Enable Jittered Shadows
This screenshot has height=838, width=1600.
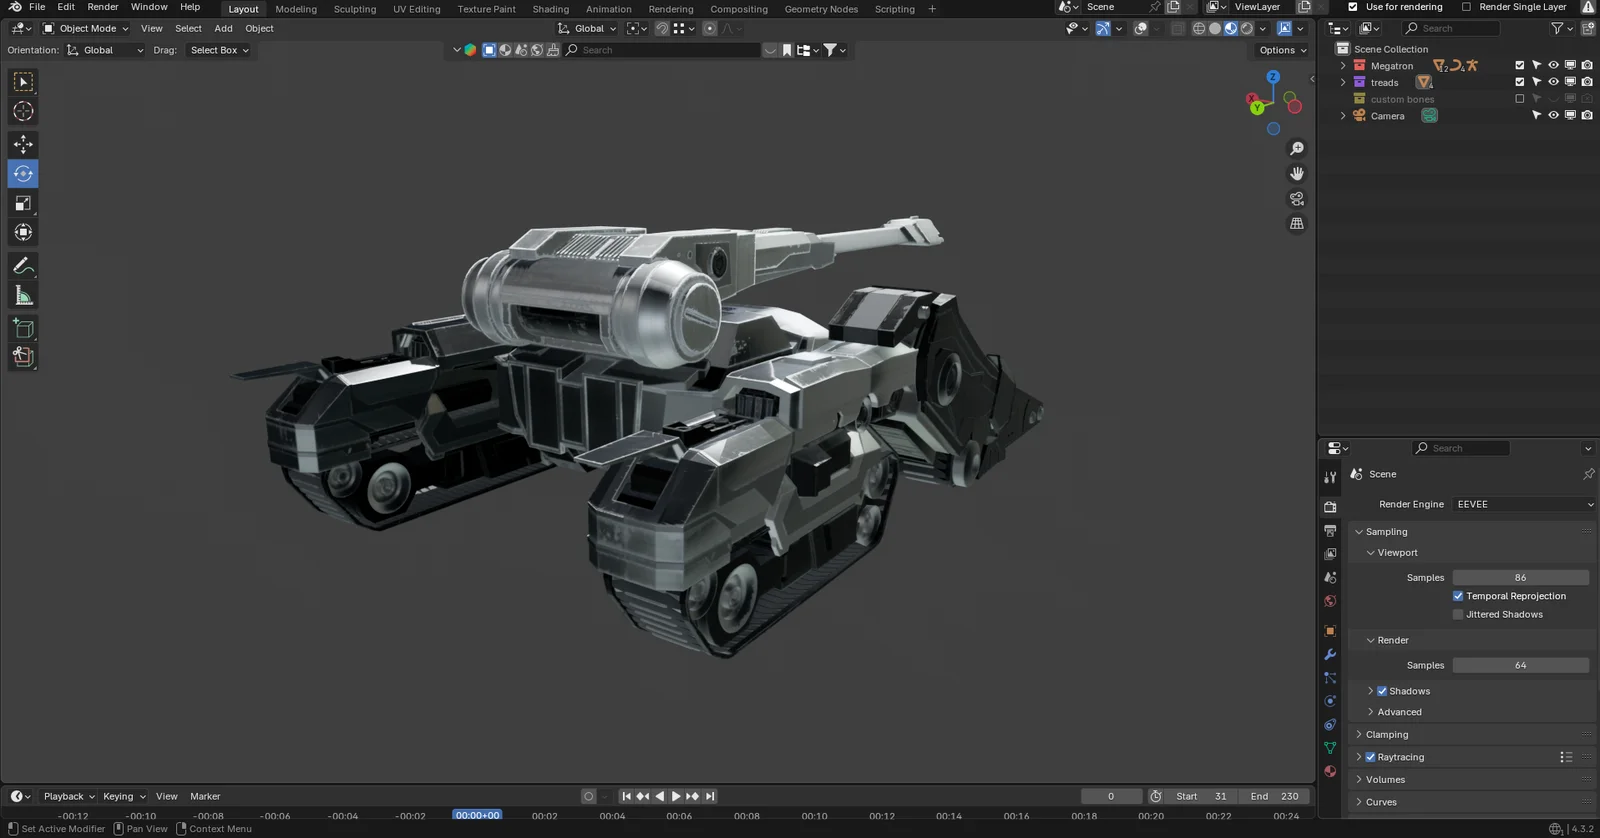pyautogui.click(x=1458, y=614)
